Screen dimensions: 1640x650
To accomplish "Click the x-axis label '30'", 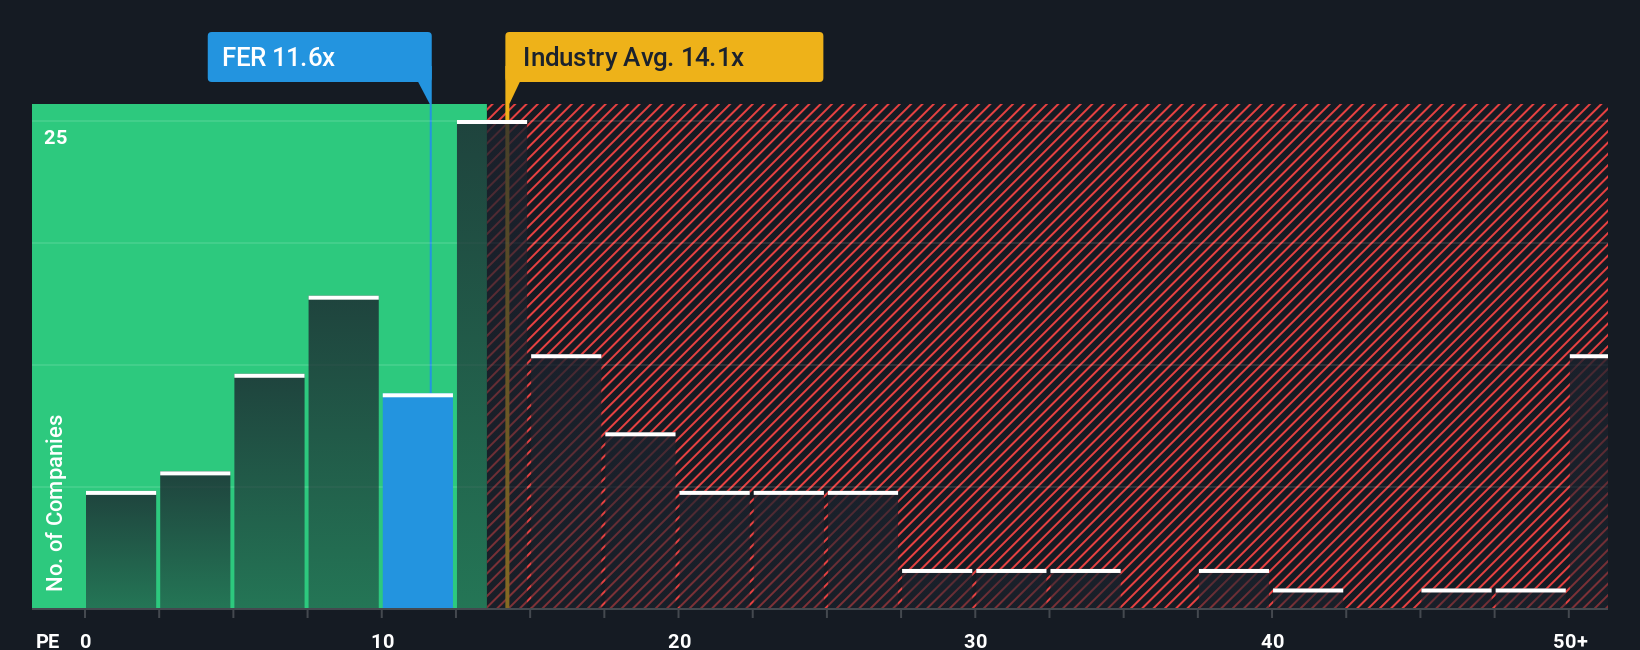I will (x=975, y=640).
